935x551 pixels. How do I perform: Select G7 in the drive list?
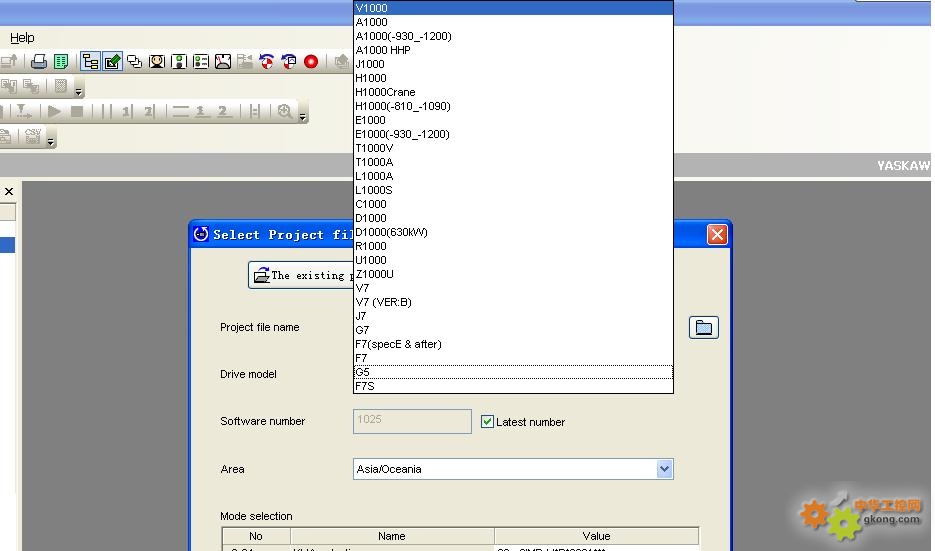click(513, 330)
